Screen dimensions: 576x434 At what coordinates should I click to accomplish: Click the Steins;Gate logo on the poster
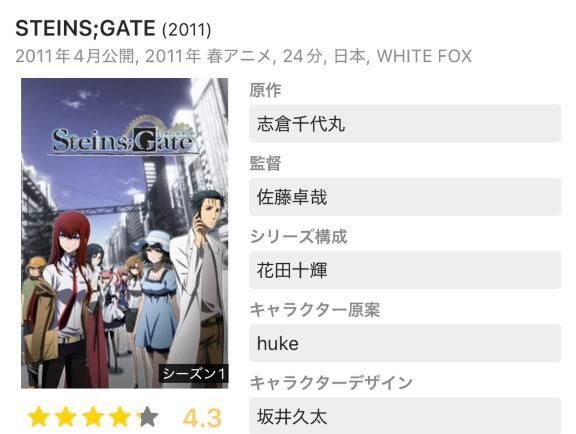[123, 140]
